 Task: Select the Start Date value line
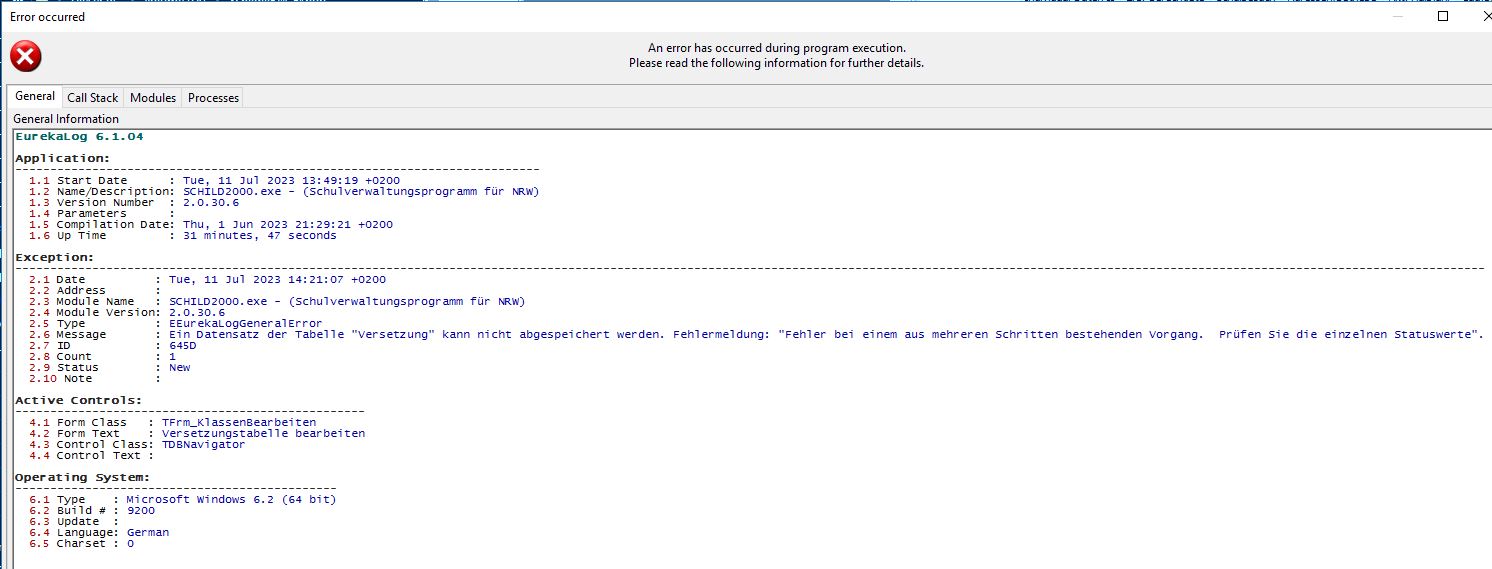214,180
